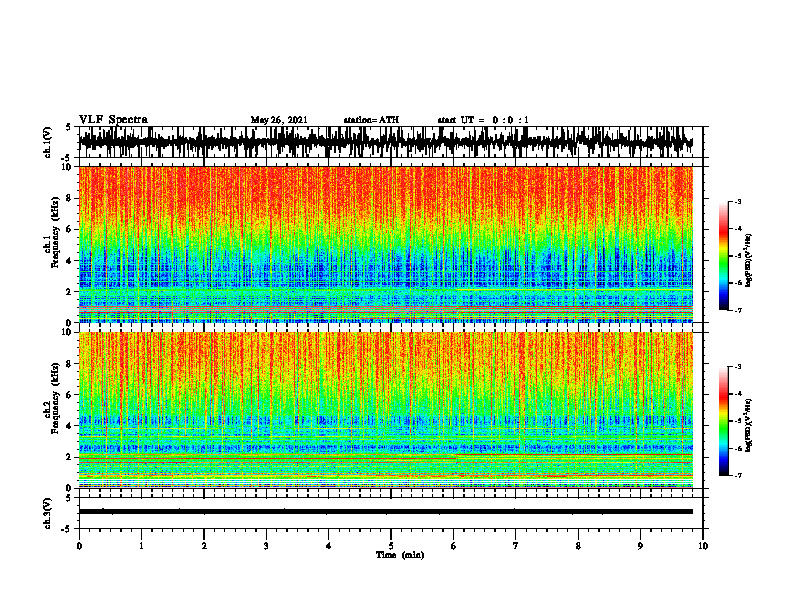Click the ch.3(V) axis label
792x612 pixels.
47,513
